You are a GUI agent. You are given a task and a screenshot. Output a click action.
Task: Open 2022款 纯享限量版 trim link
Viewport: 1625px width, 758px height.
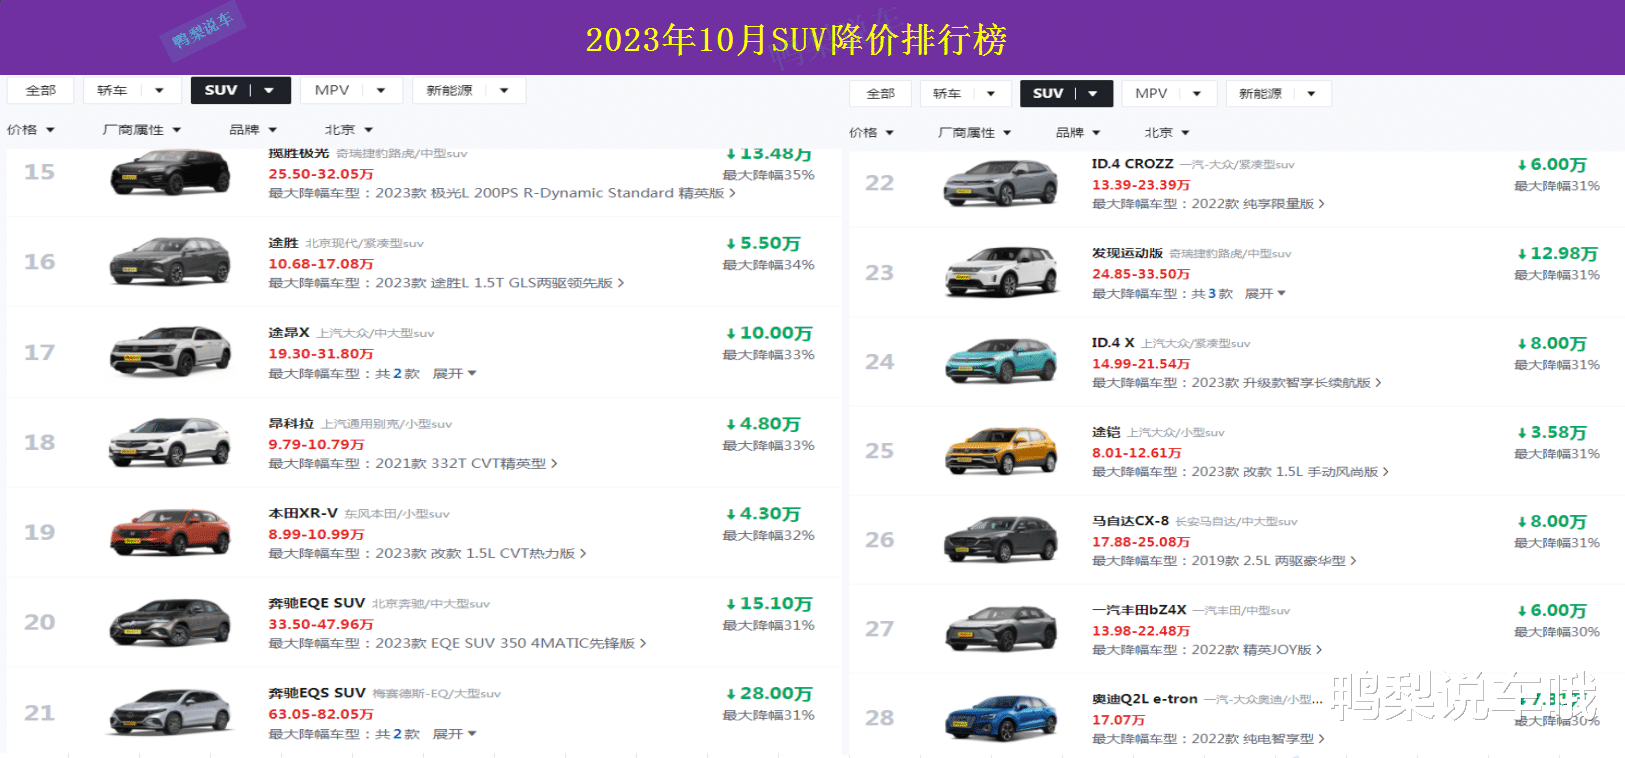pyautogui.click(x=1258, y=204)
